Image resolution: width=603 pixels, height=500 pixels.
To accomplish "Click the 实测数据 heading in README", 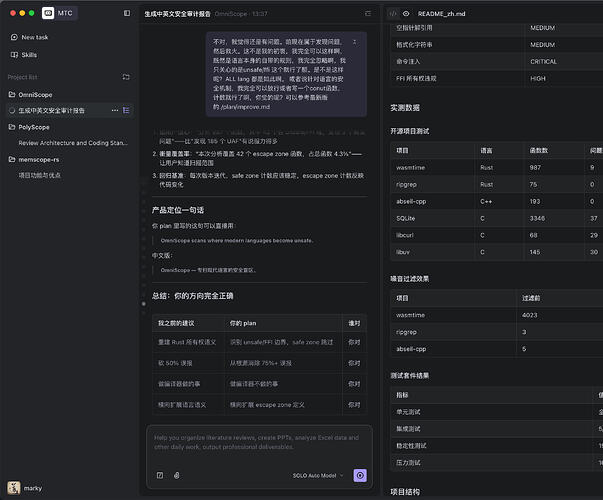I will (405, 108).
